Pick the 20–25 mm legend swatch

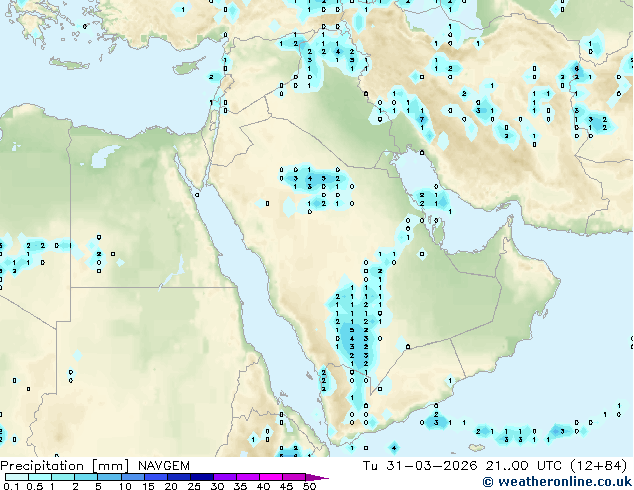(x=178, y=477)
